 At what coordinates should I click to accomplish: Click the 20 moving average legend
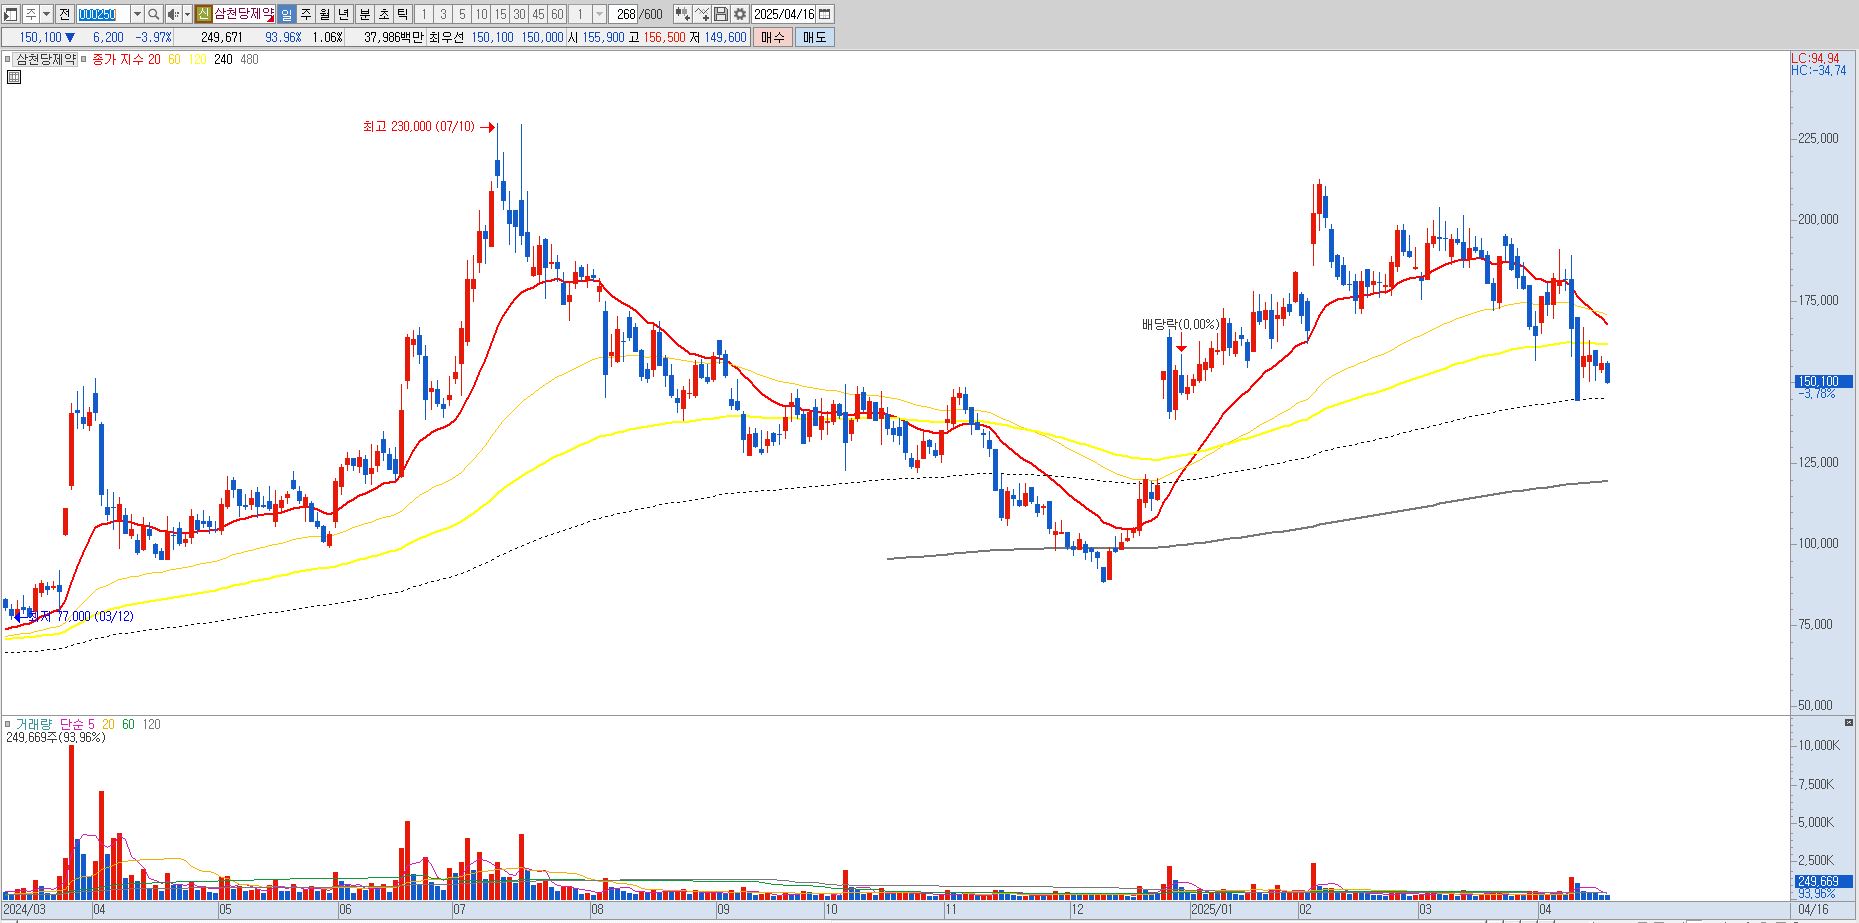154,59
